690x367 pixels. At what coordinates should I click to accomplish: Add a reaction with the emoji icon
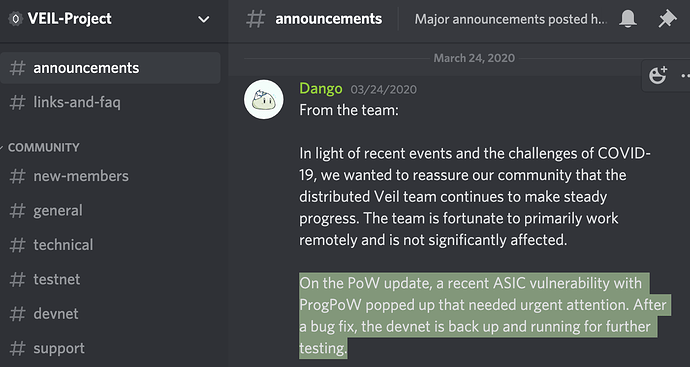[x=658, y=76]
